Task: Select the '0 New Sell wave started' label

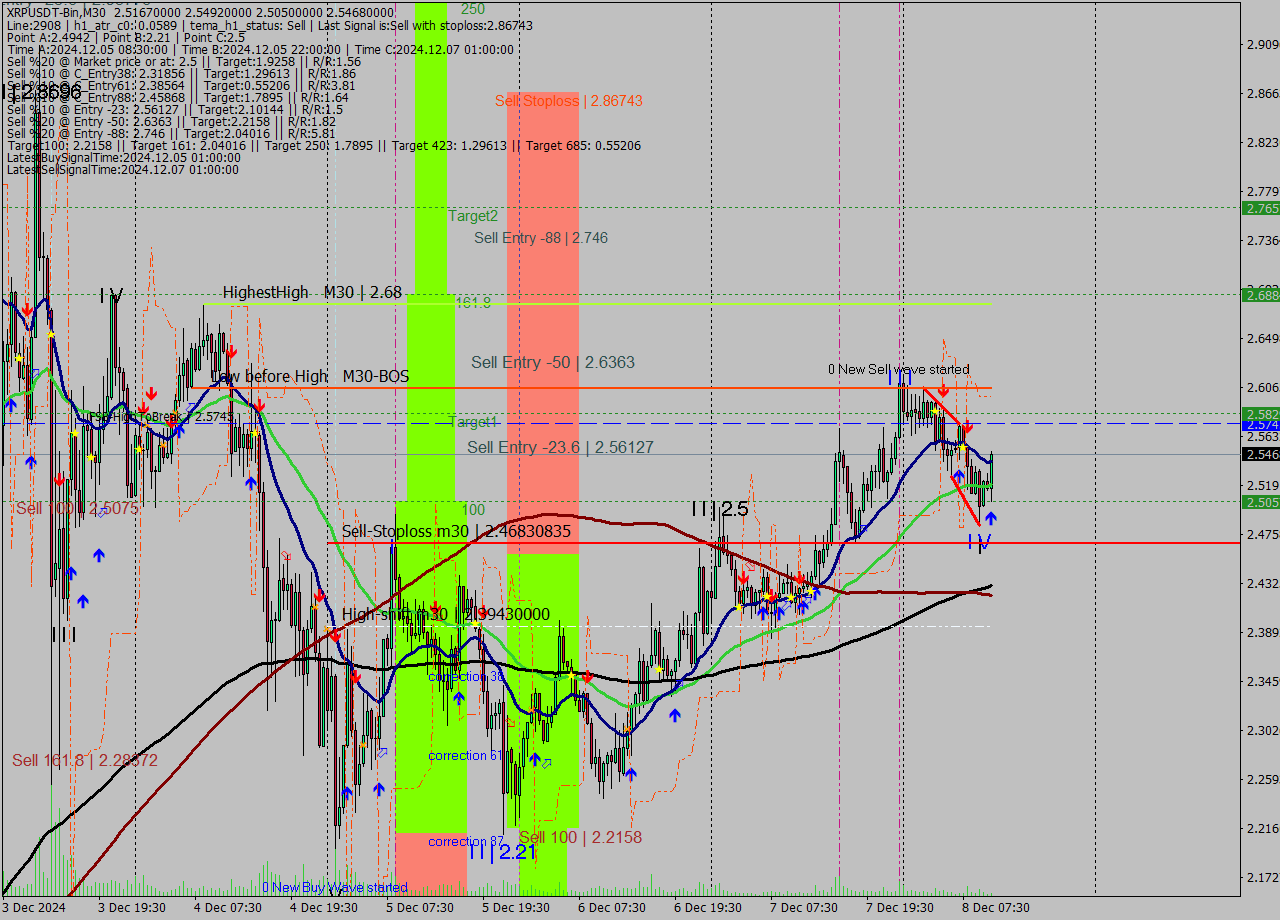Action: (x=898, y=369)
